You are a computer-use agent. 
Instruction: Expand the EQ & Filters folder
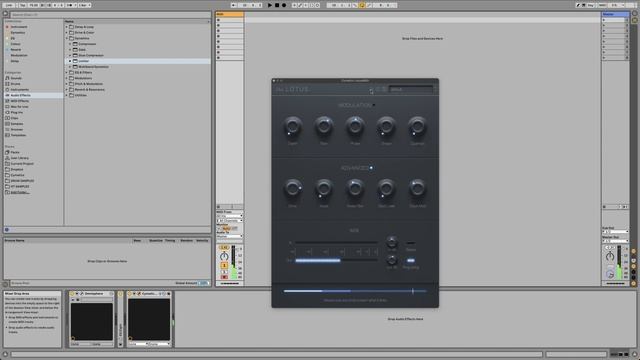pyautogui.click(x=67, y=72)
